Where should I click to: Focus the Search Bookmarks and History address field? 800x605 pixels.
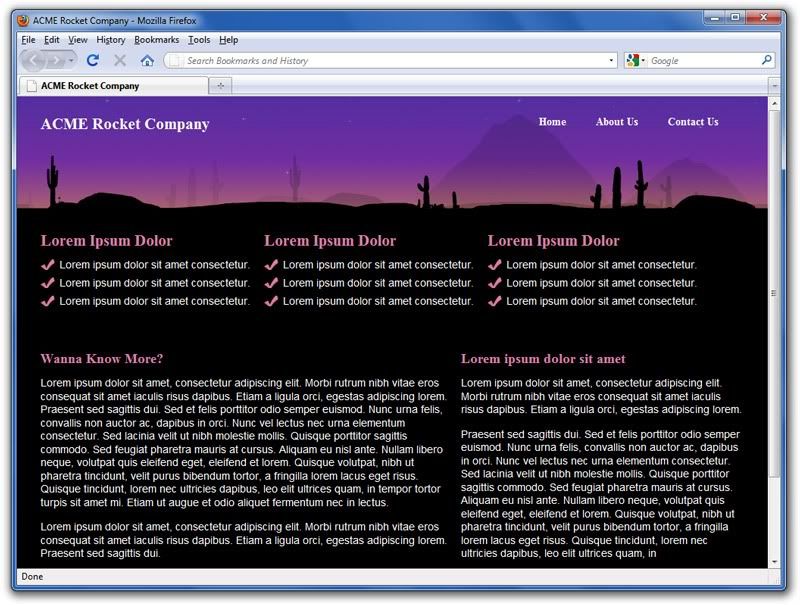click(390, 61)
